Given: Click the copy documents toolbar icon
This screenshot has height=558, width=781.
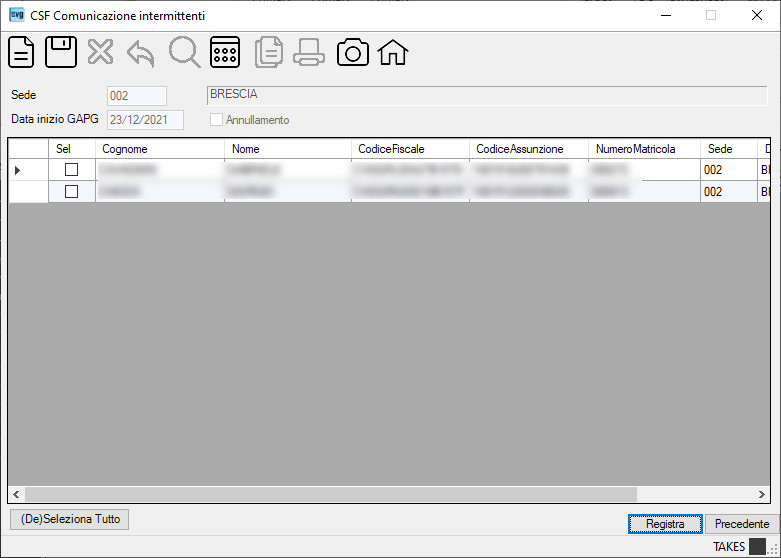Looking at the screenshot, I should 269,52.
